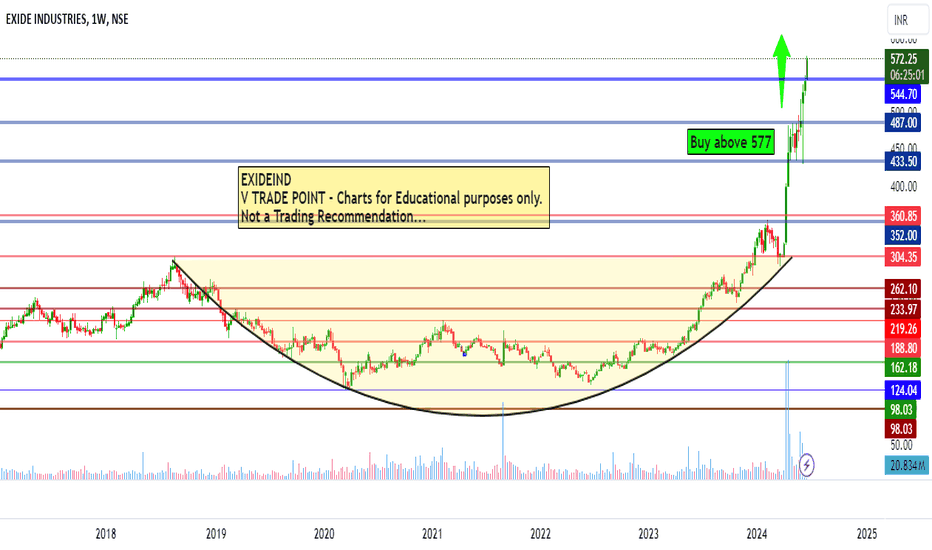Click the 352.00 dark blue price label
Viewport: 932px width, 550px height.
pyautogui.click(x=903, y=235)
